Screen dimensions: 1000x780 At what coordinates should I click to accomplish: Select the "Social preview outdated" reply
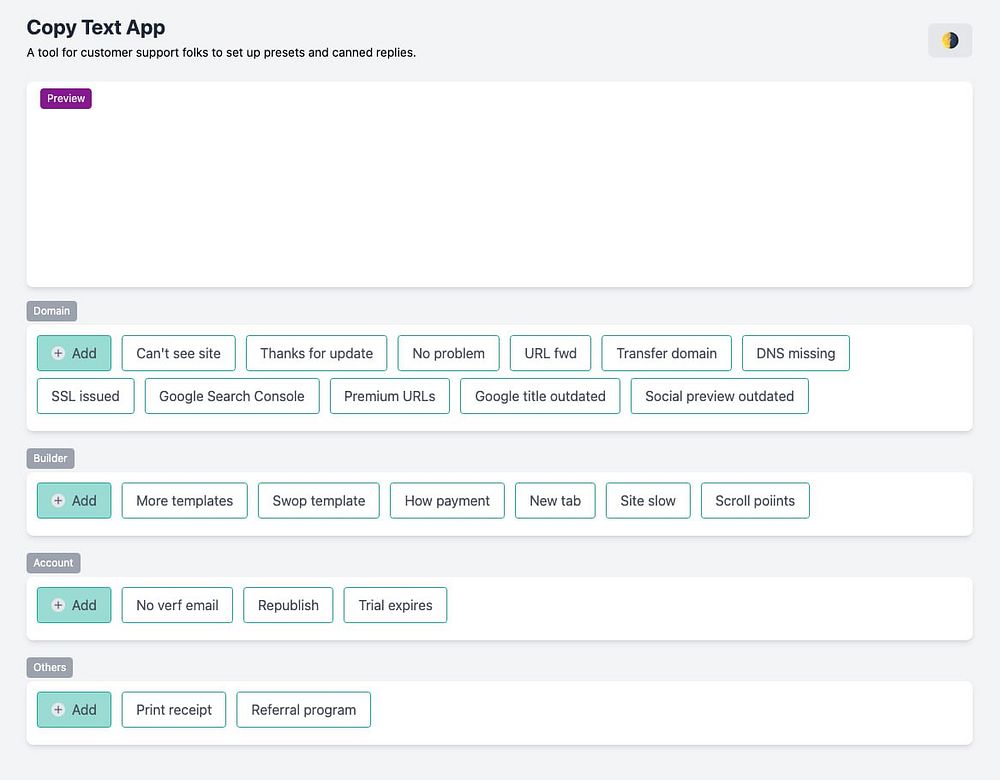pos(719,396)
